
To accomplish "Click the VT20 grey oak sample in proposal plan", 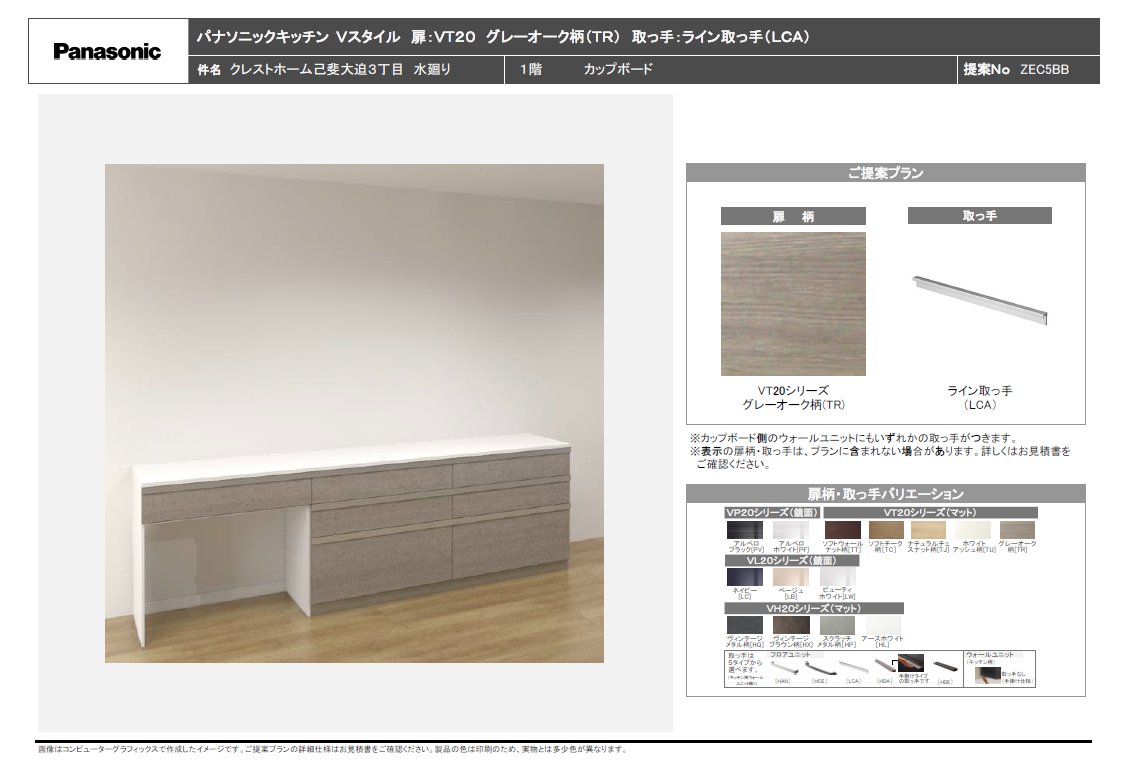I will click(x=793, y=304).
